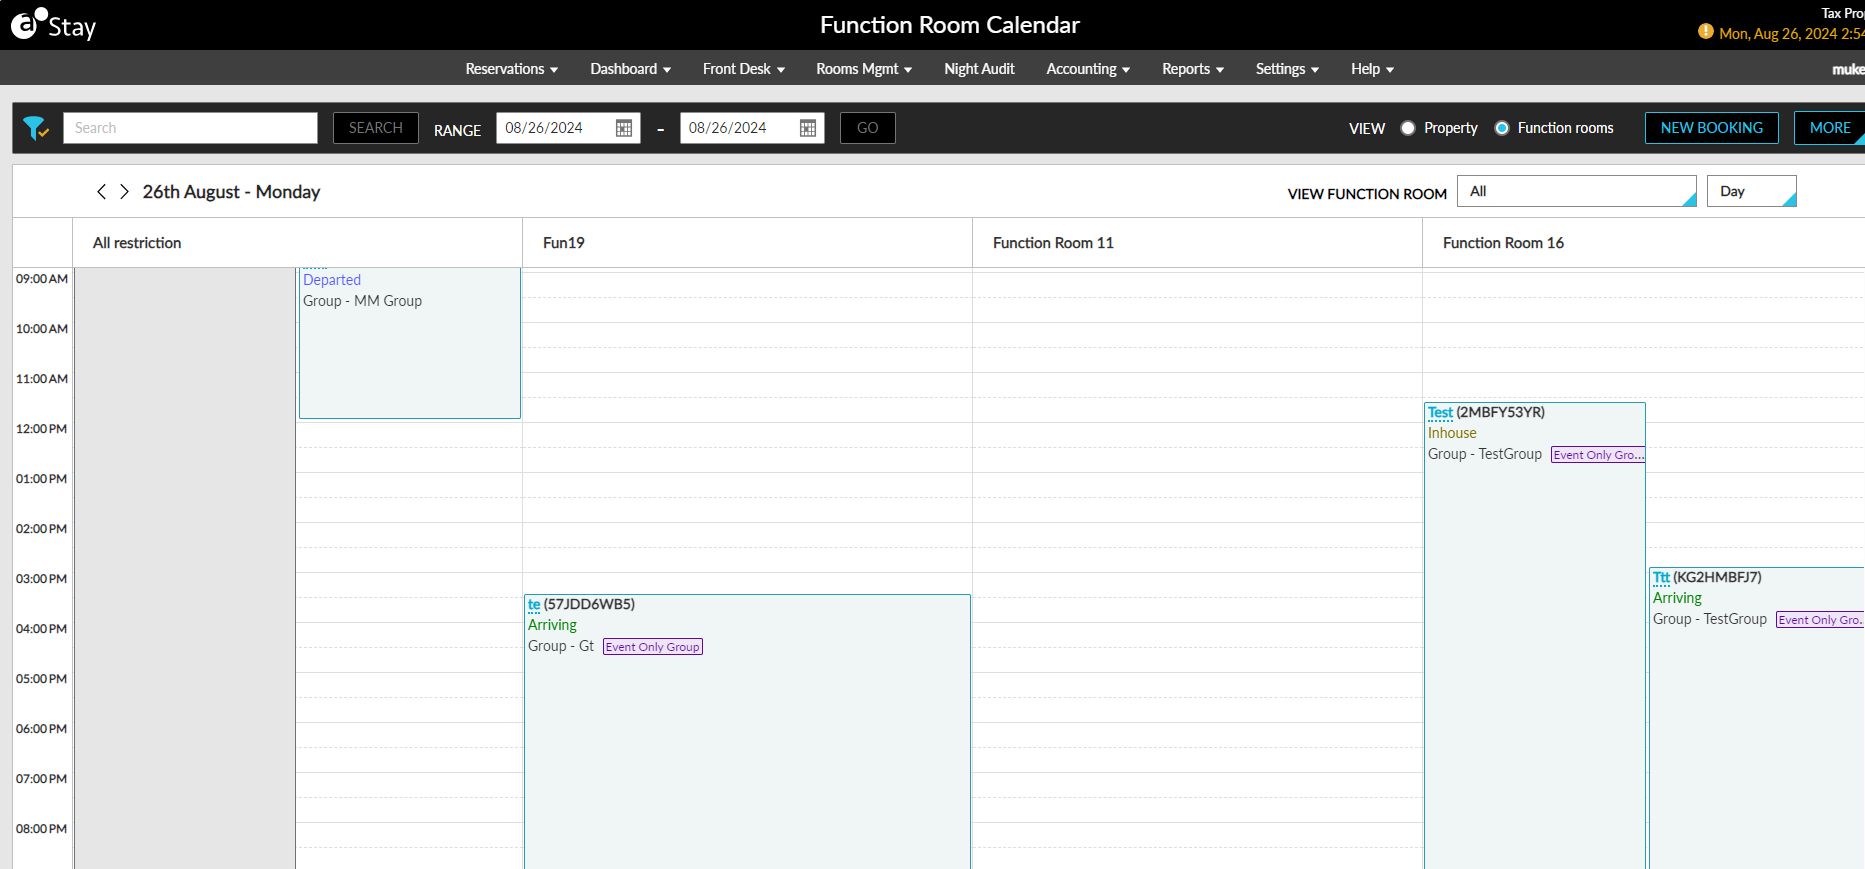The width and height of the screenshot is (1865, 869).
Task: Open the Accounting menu
Action: [x=1088, y=69]
